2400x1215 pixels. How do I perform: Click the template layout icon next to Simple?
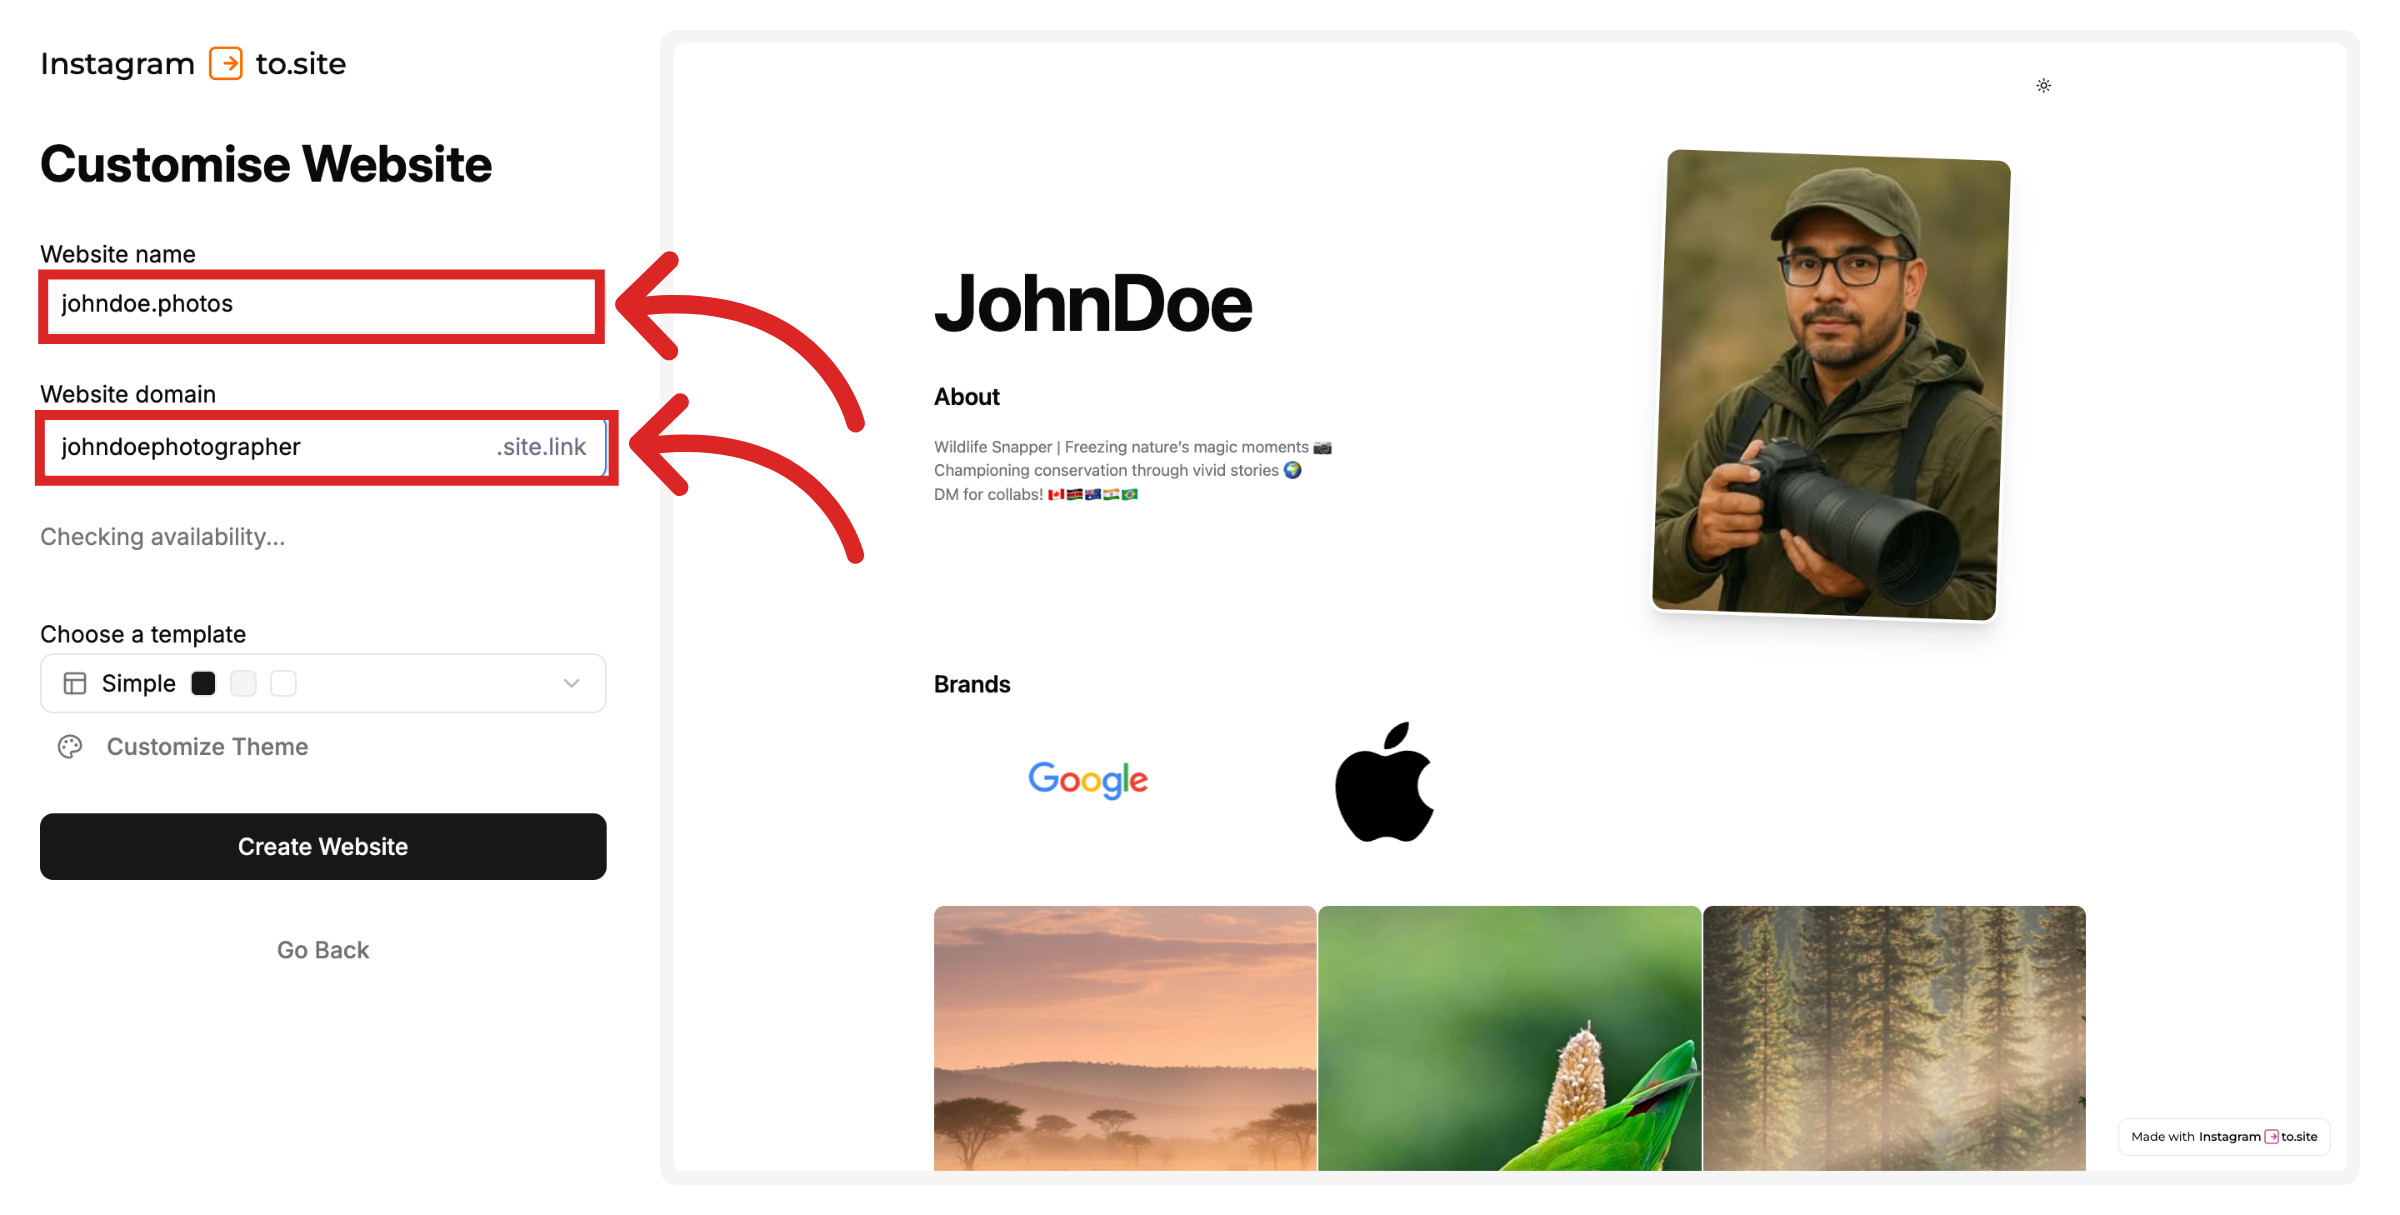pyautogui.click(x=75, y=684)
